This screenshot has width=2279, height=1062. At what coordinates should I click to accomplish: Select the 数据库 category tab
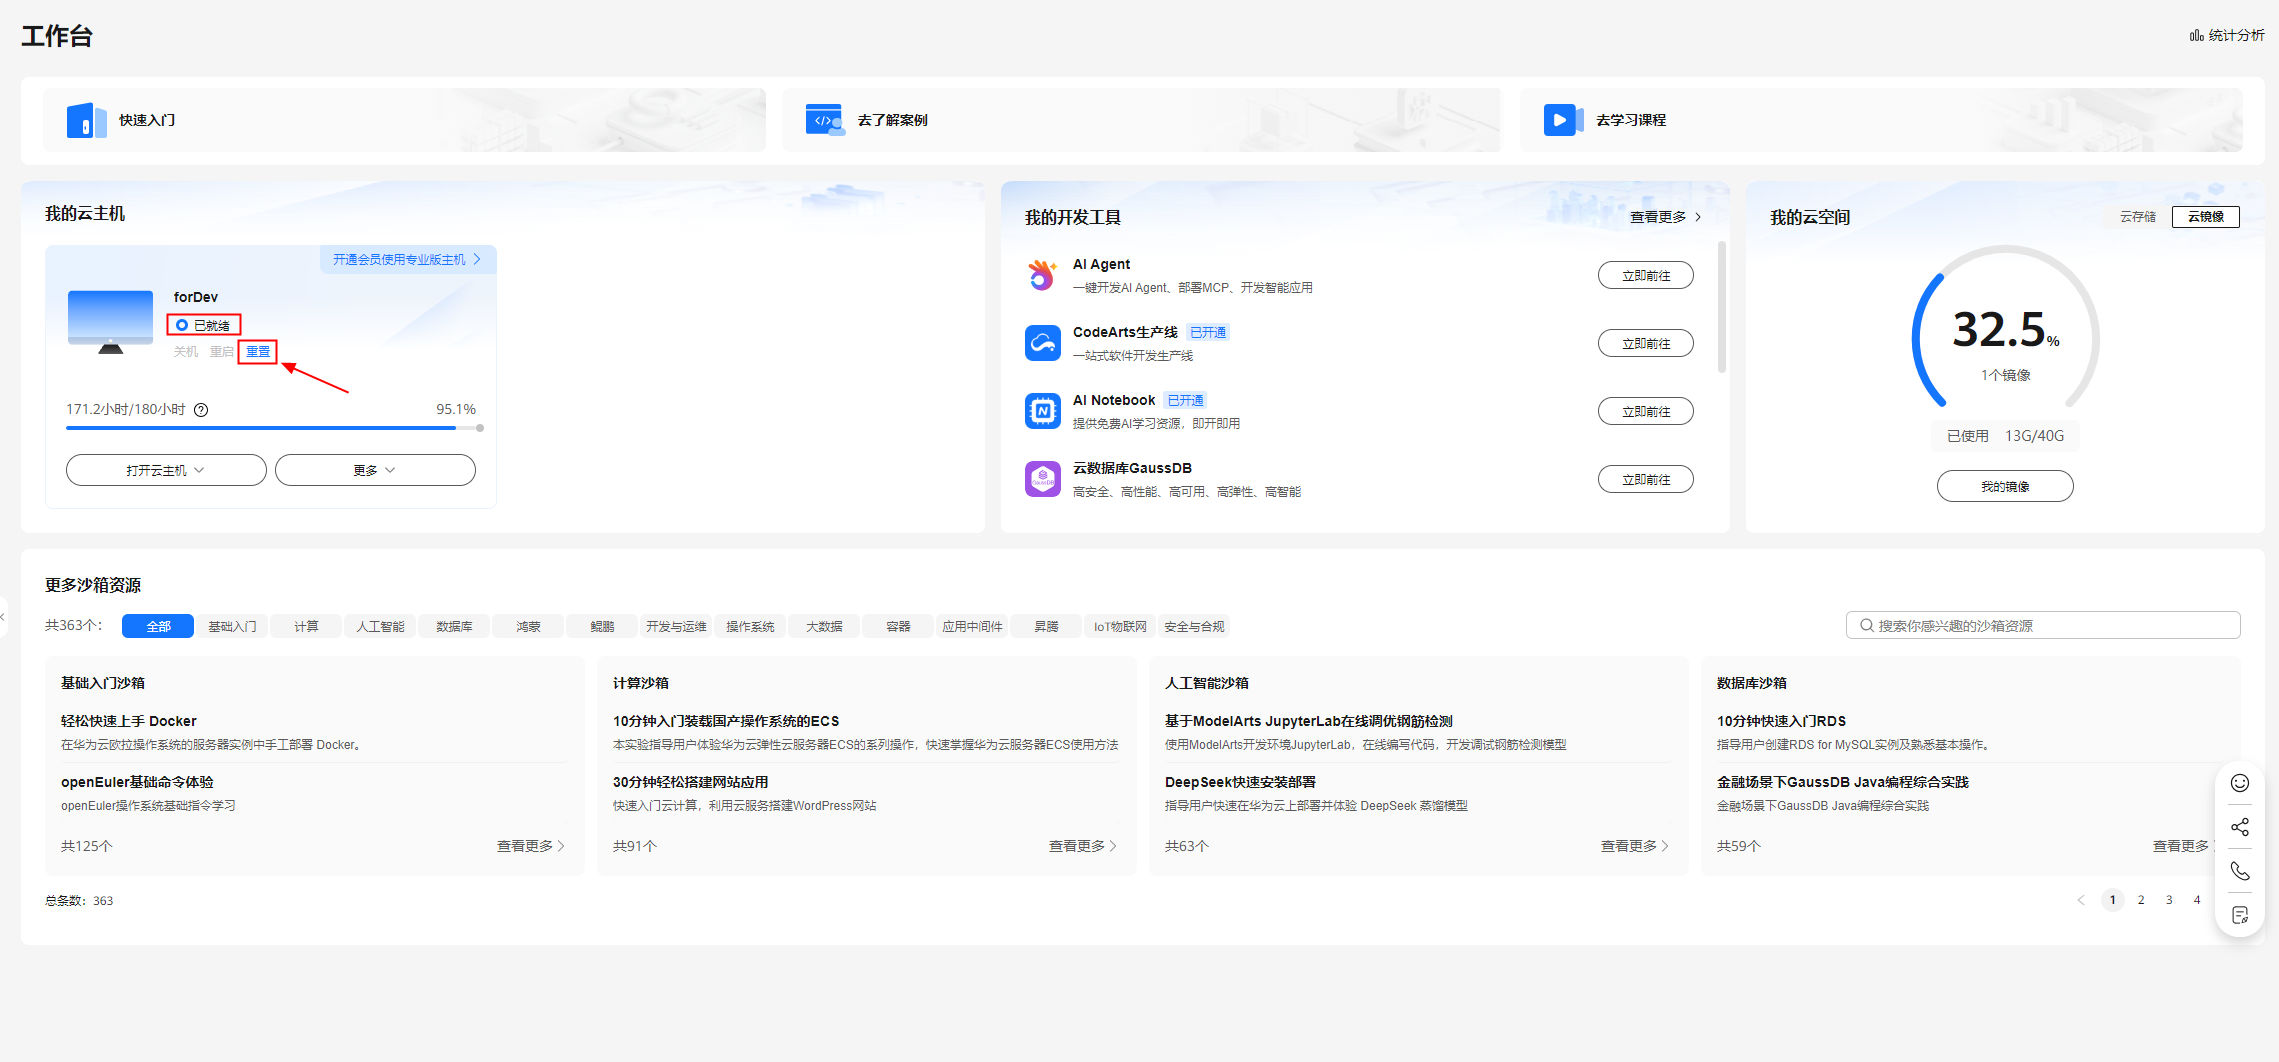click(454, 626)
